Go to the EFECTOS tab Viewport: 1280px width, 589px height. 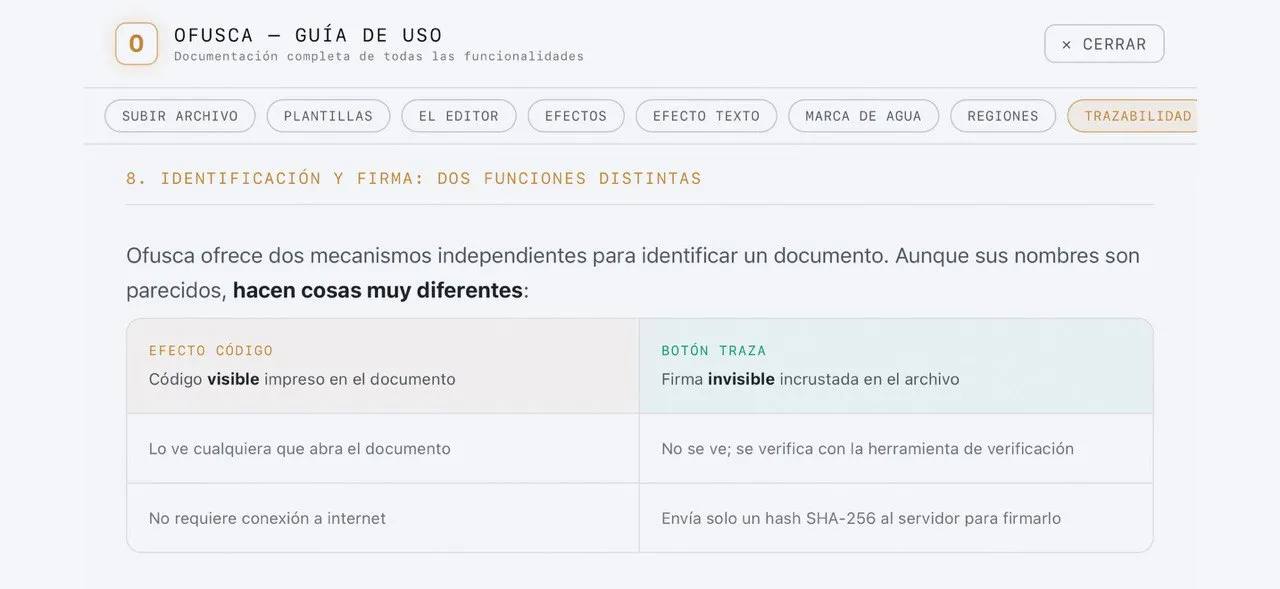(x=576, y=116)
